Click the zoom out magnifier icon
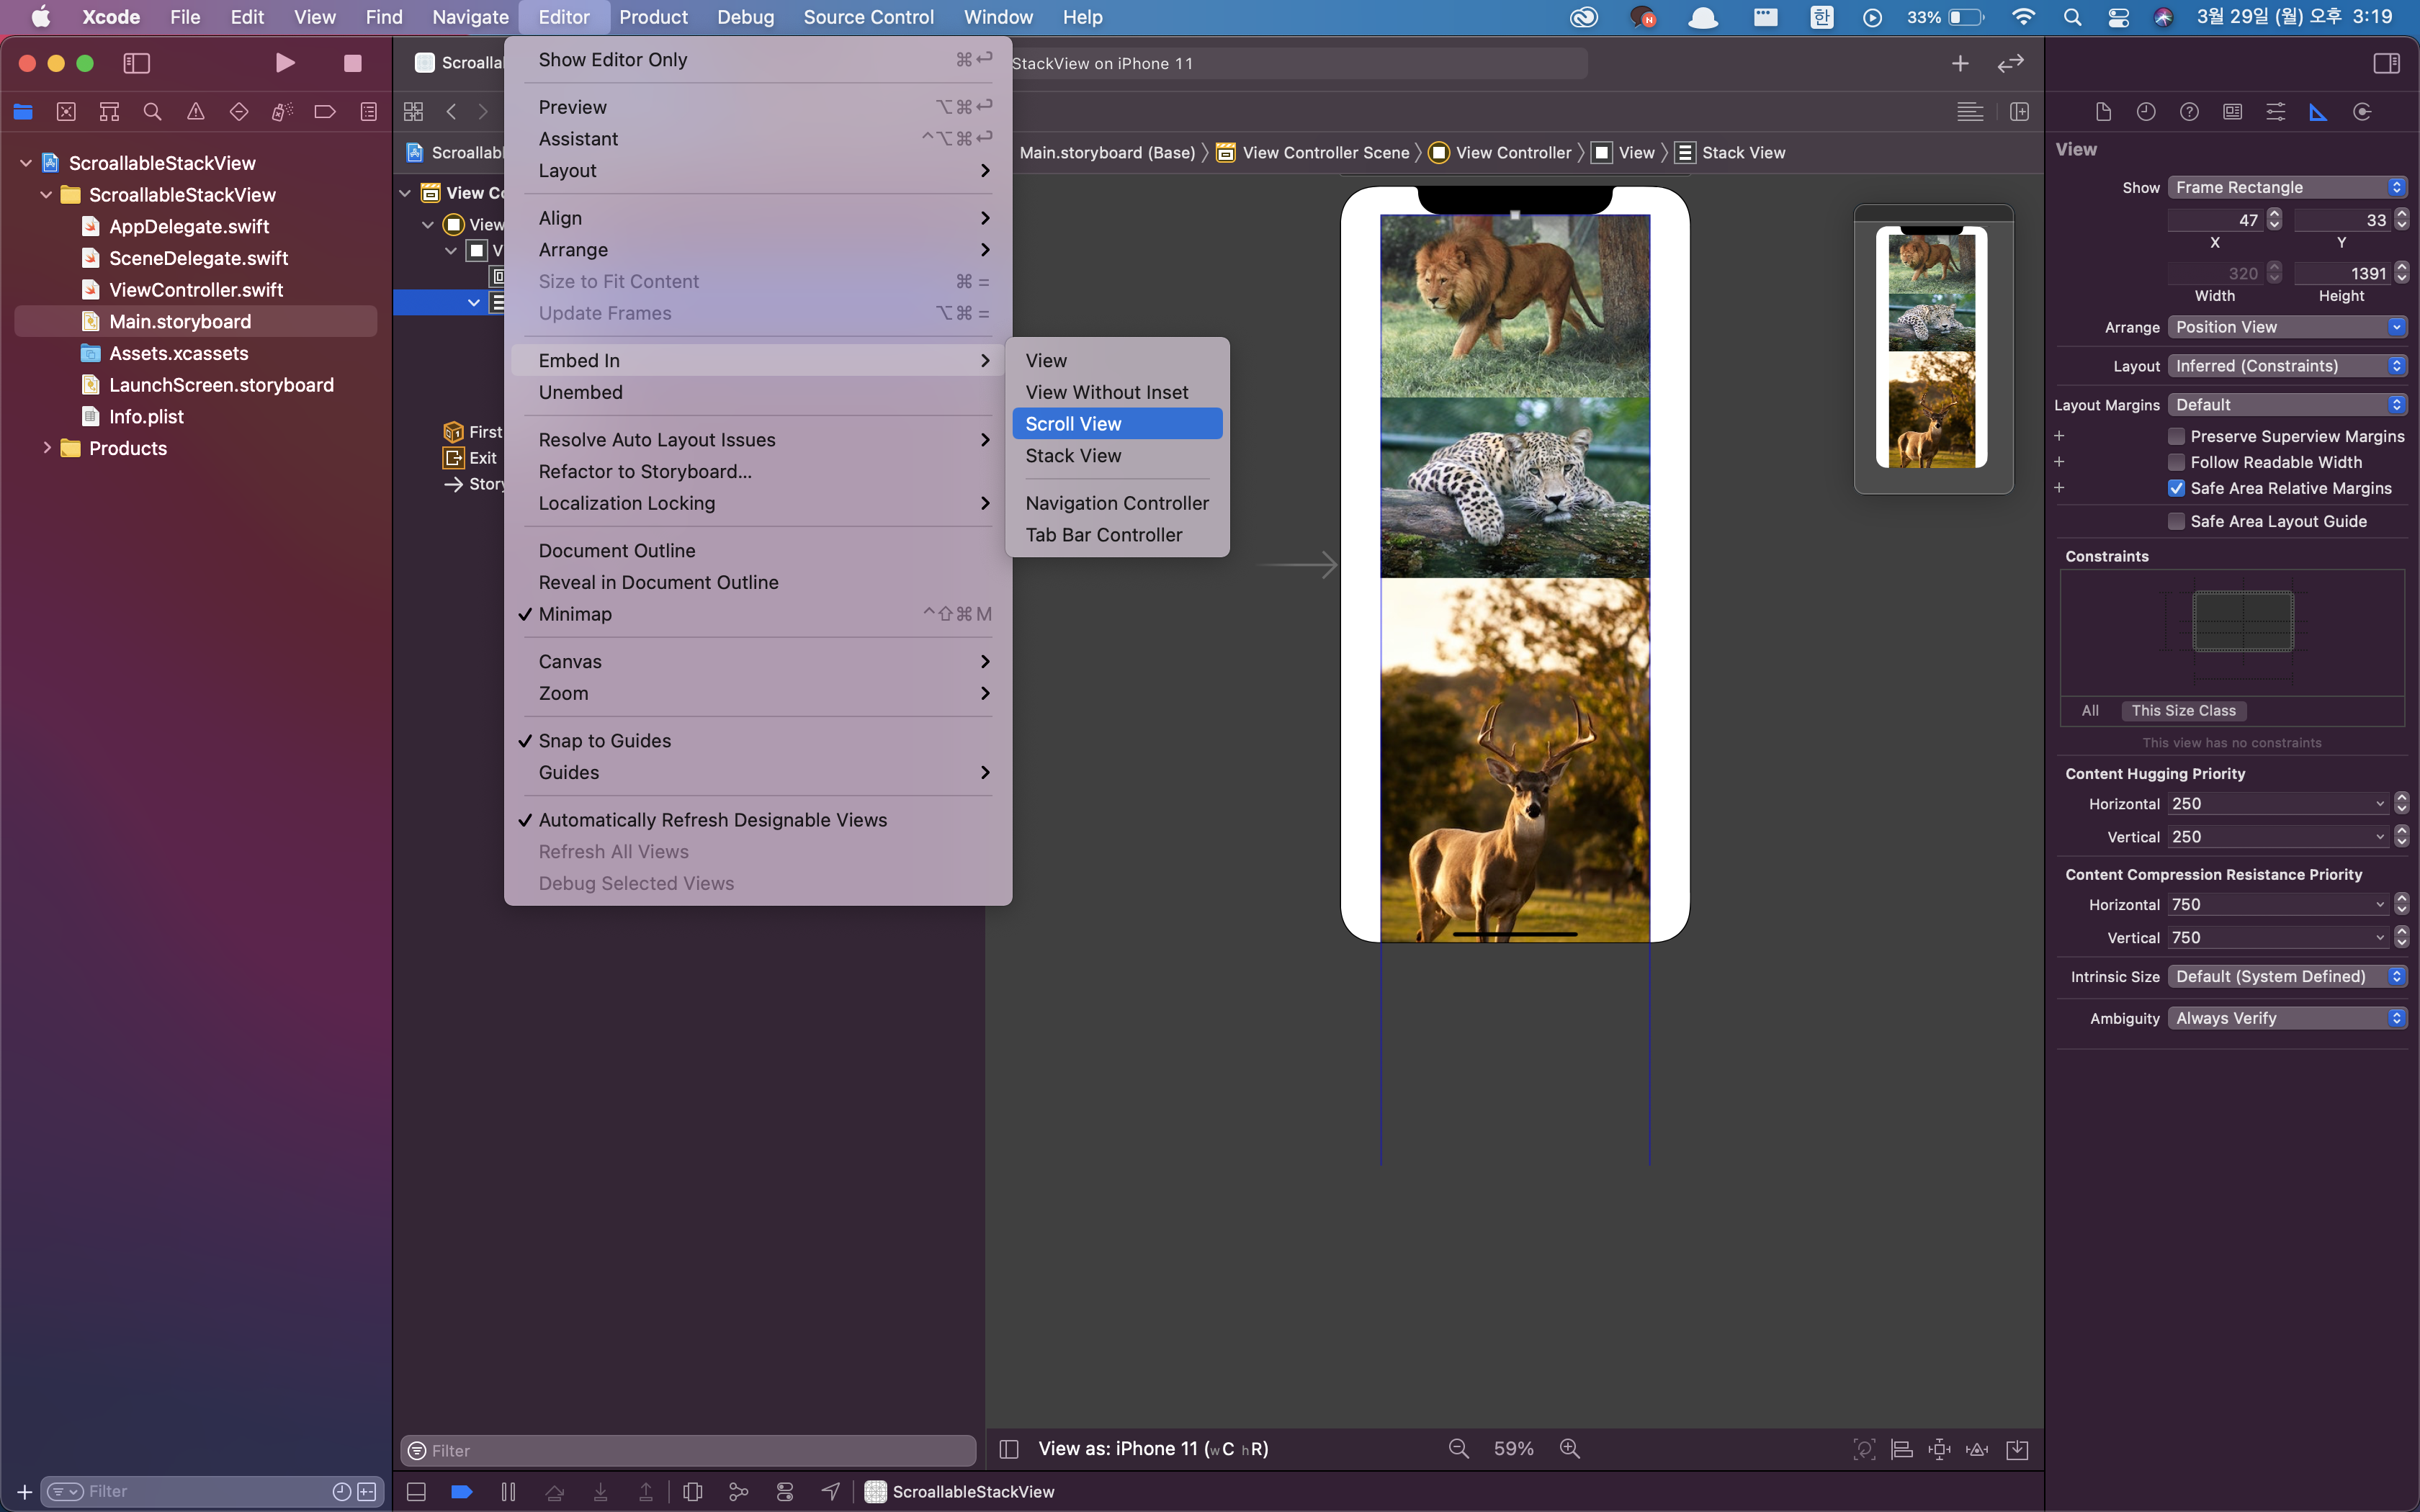The image size is (2420, 1512). pyautogui.click(x=1459, y=1449)
